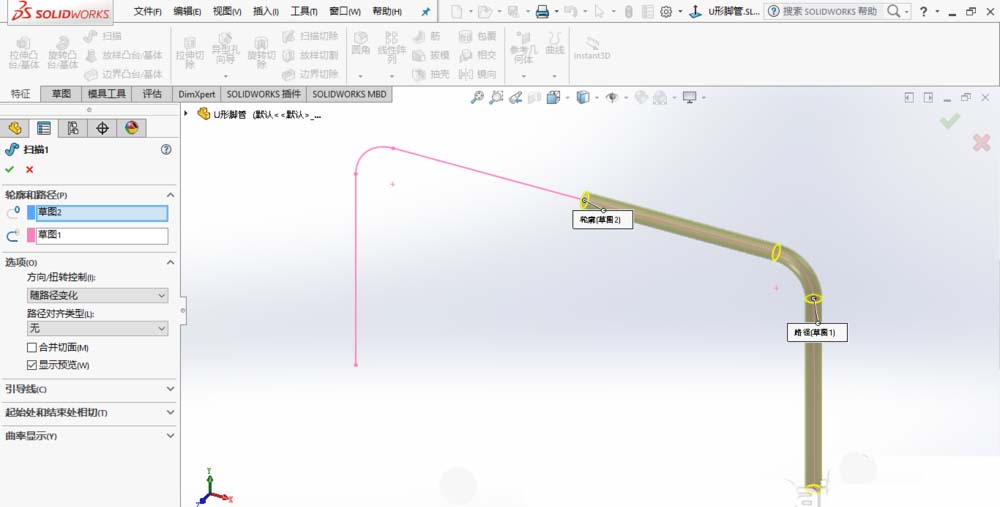The image size is (1000, 507).
Task: Open the FeatureManager design tree tab
Action: coord(14,128)
